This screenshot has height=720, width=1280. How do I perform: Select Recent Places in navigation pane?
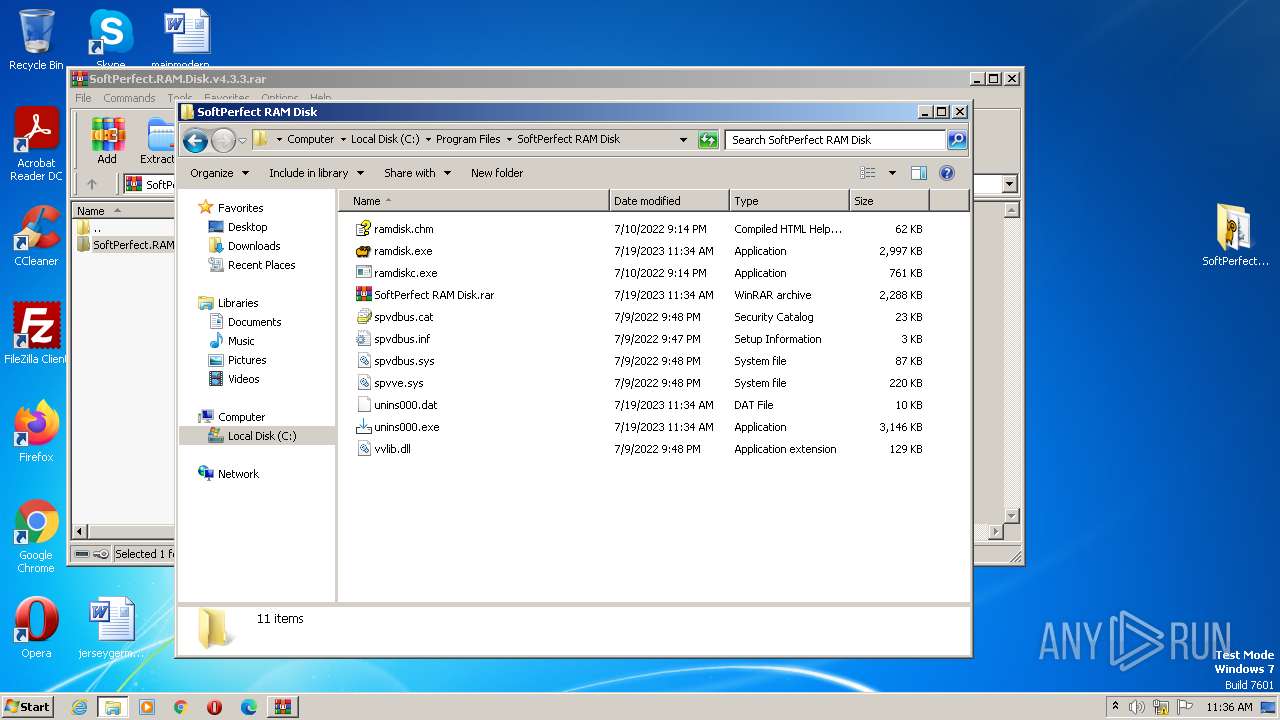coord(261,265)
